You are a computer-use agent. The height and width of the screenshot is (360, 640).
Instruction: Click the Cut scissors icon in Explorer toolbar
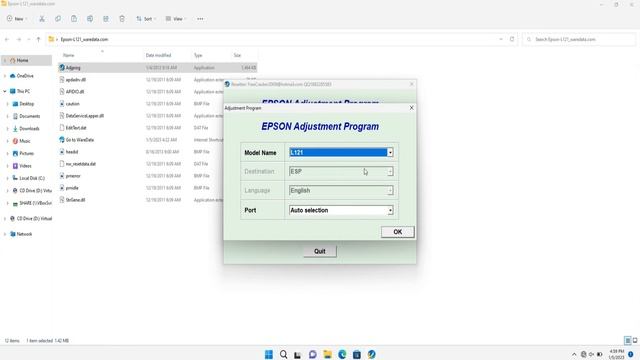pos(42,19)
